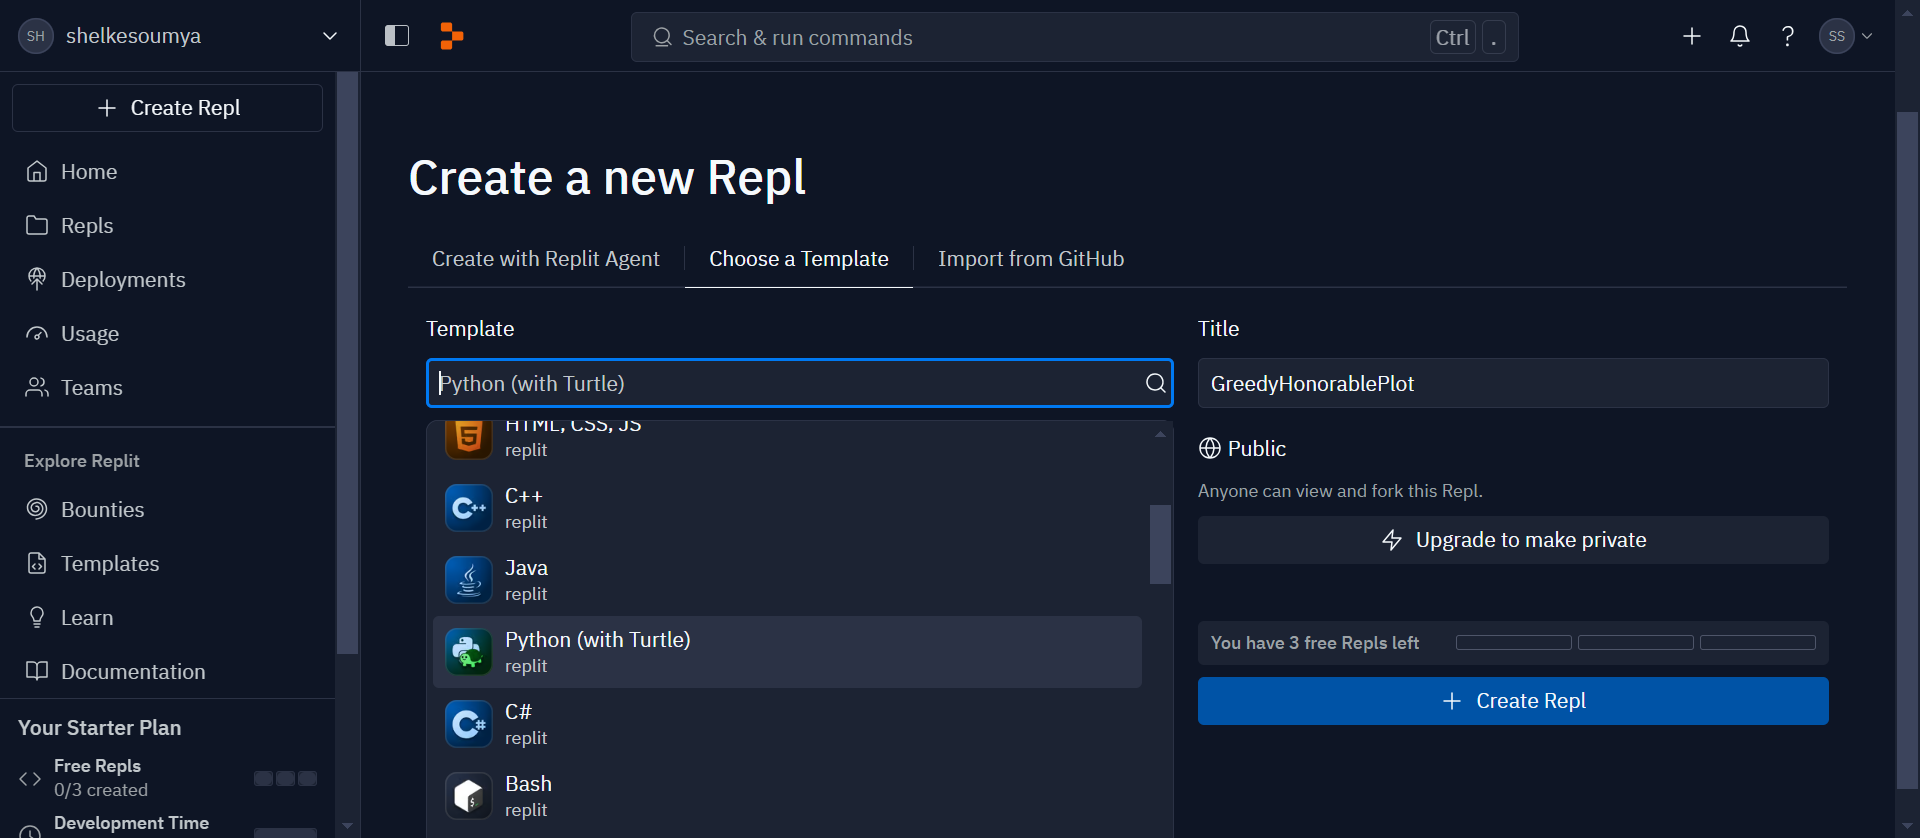Open Repls in sidebar
Viewport: 1920px width, 838px height.
click(168, 226)
